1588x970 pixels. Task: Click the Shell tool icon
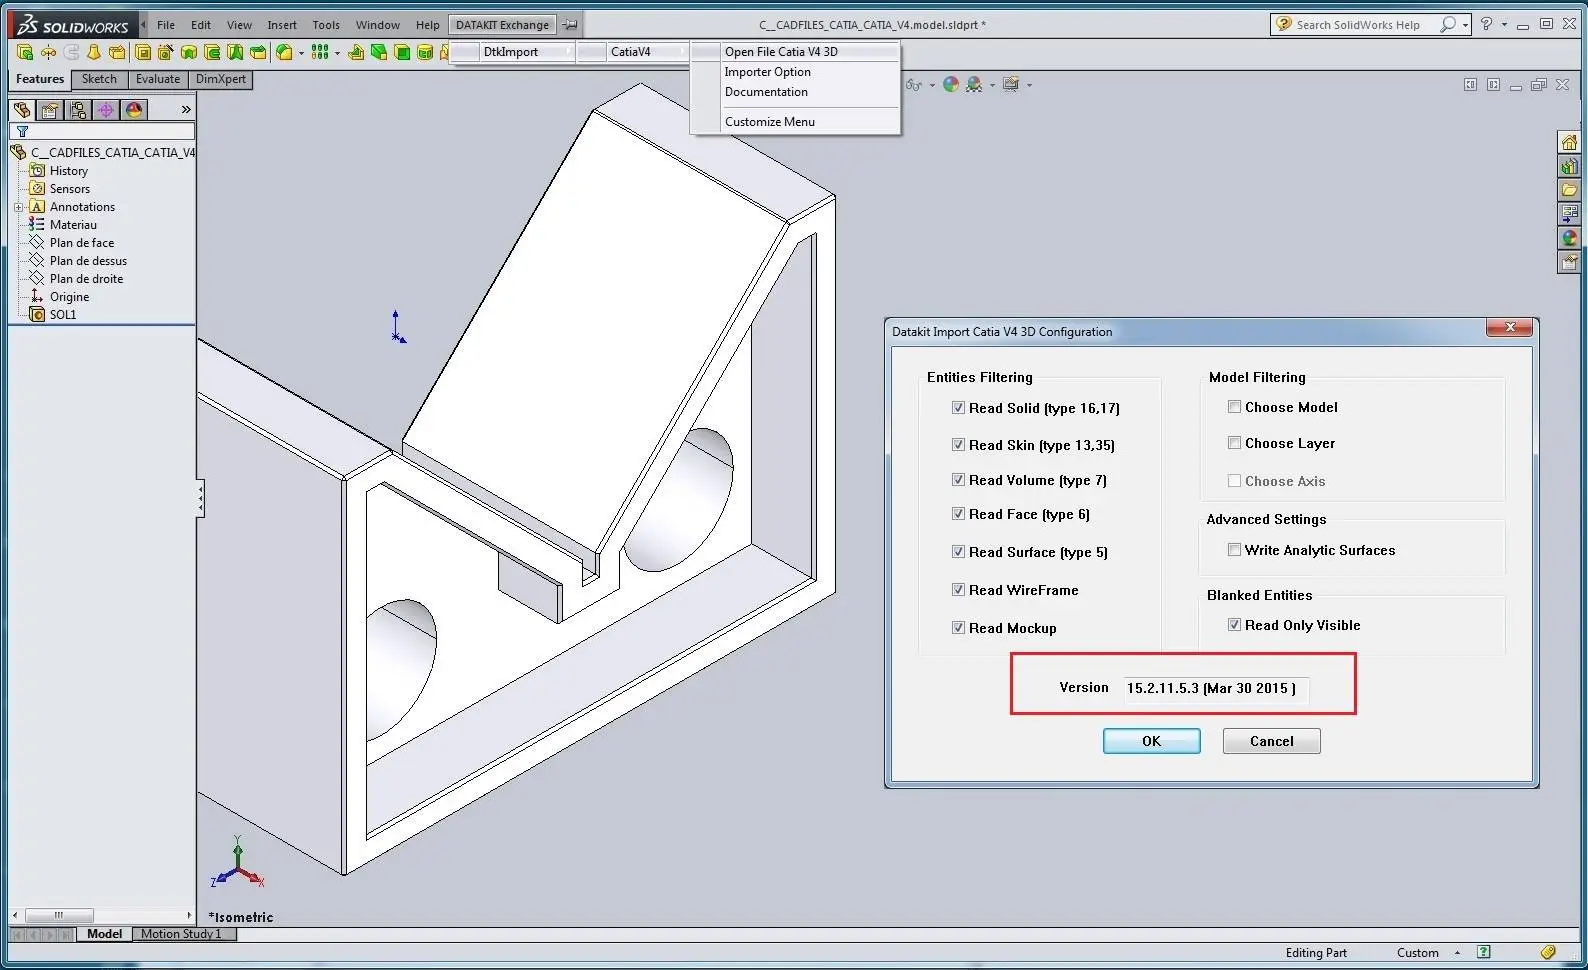402,52
